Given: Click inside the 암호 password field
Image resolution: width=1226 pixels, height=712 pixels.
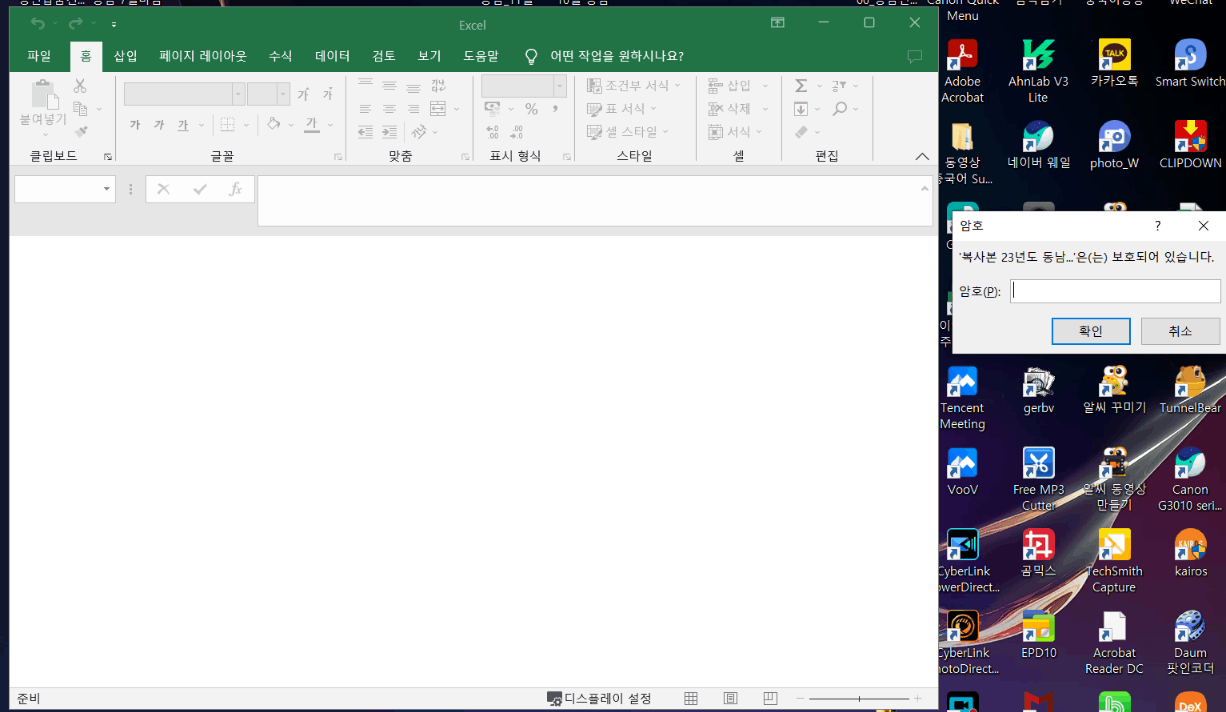Looking at the screenshot, I should (1115, 290).
